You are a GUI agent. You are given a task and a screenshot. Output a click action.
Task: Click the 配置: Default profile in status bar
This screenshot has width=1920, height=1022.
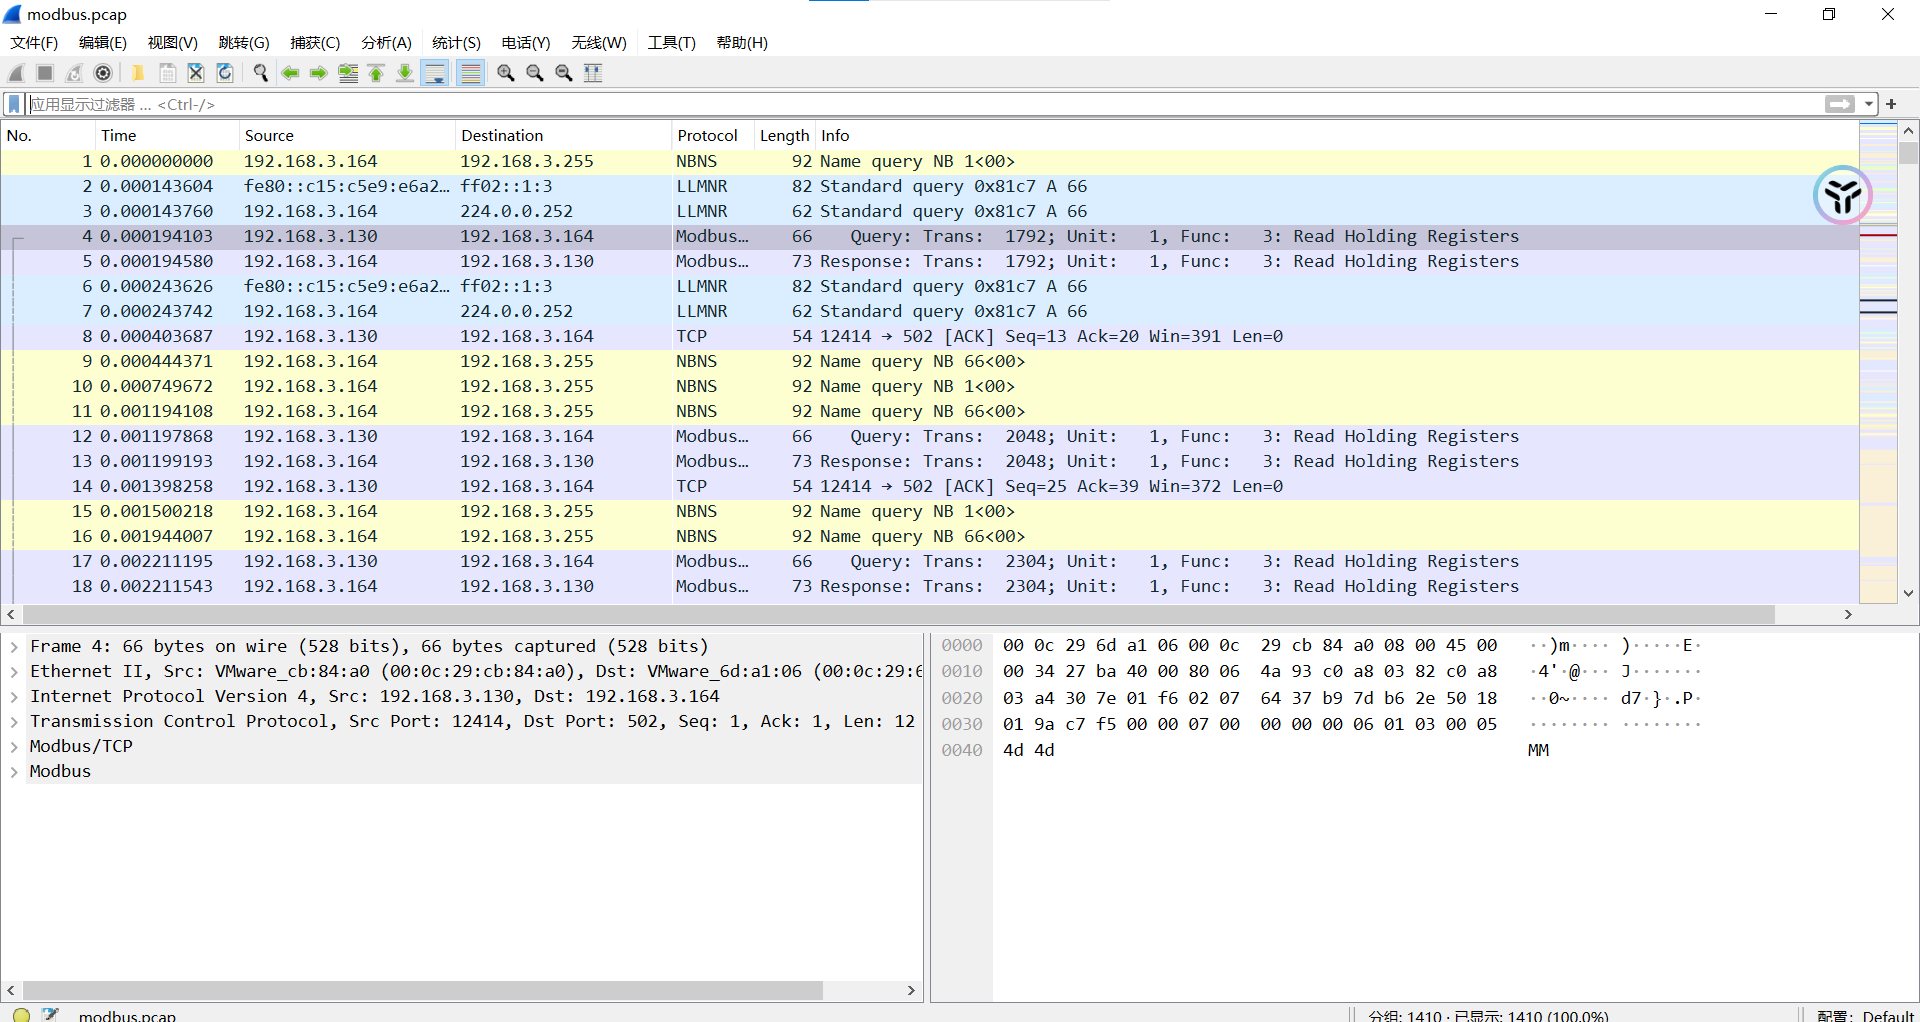click(x=1865, y=1015)
